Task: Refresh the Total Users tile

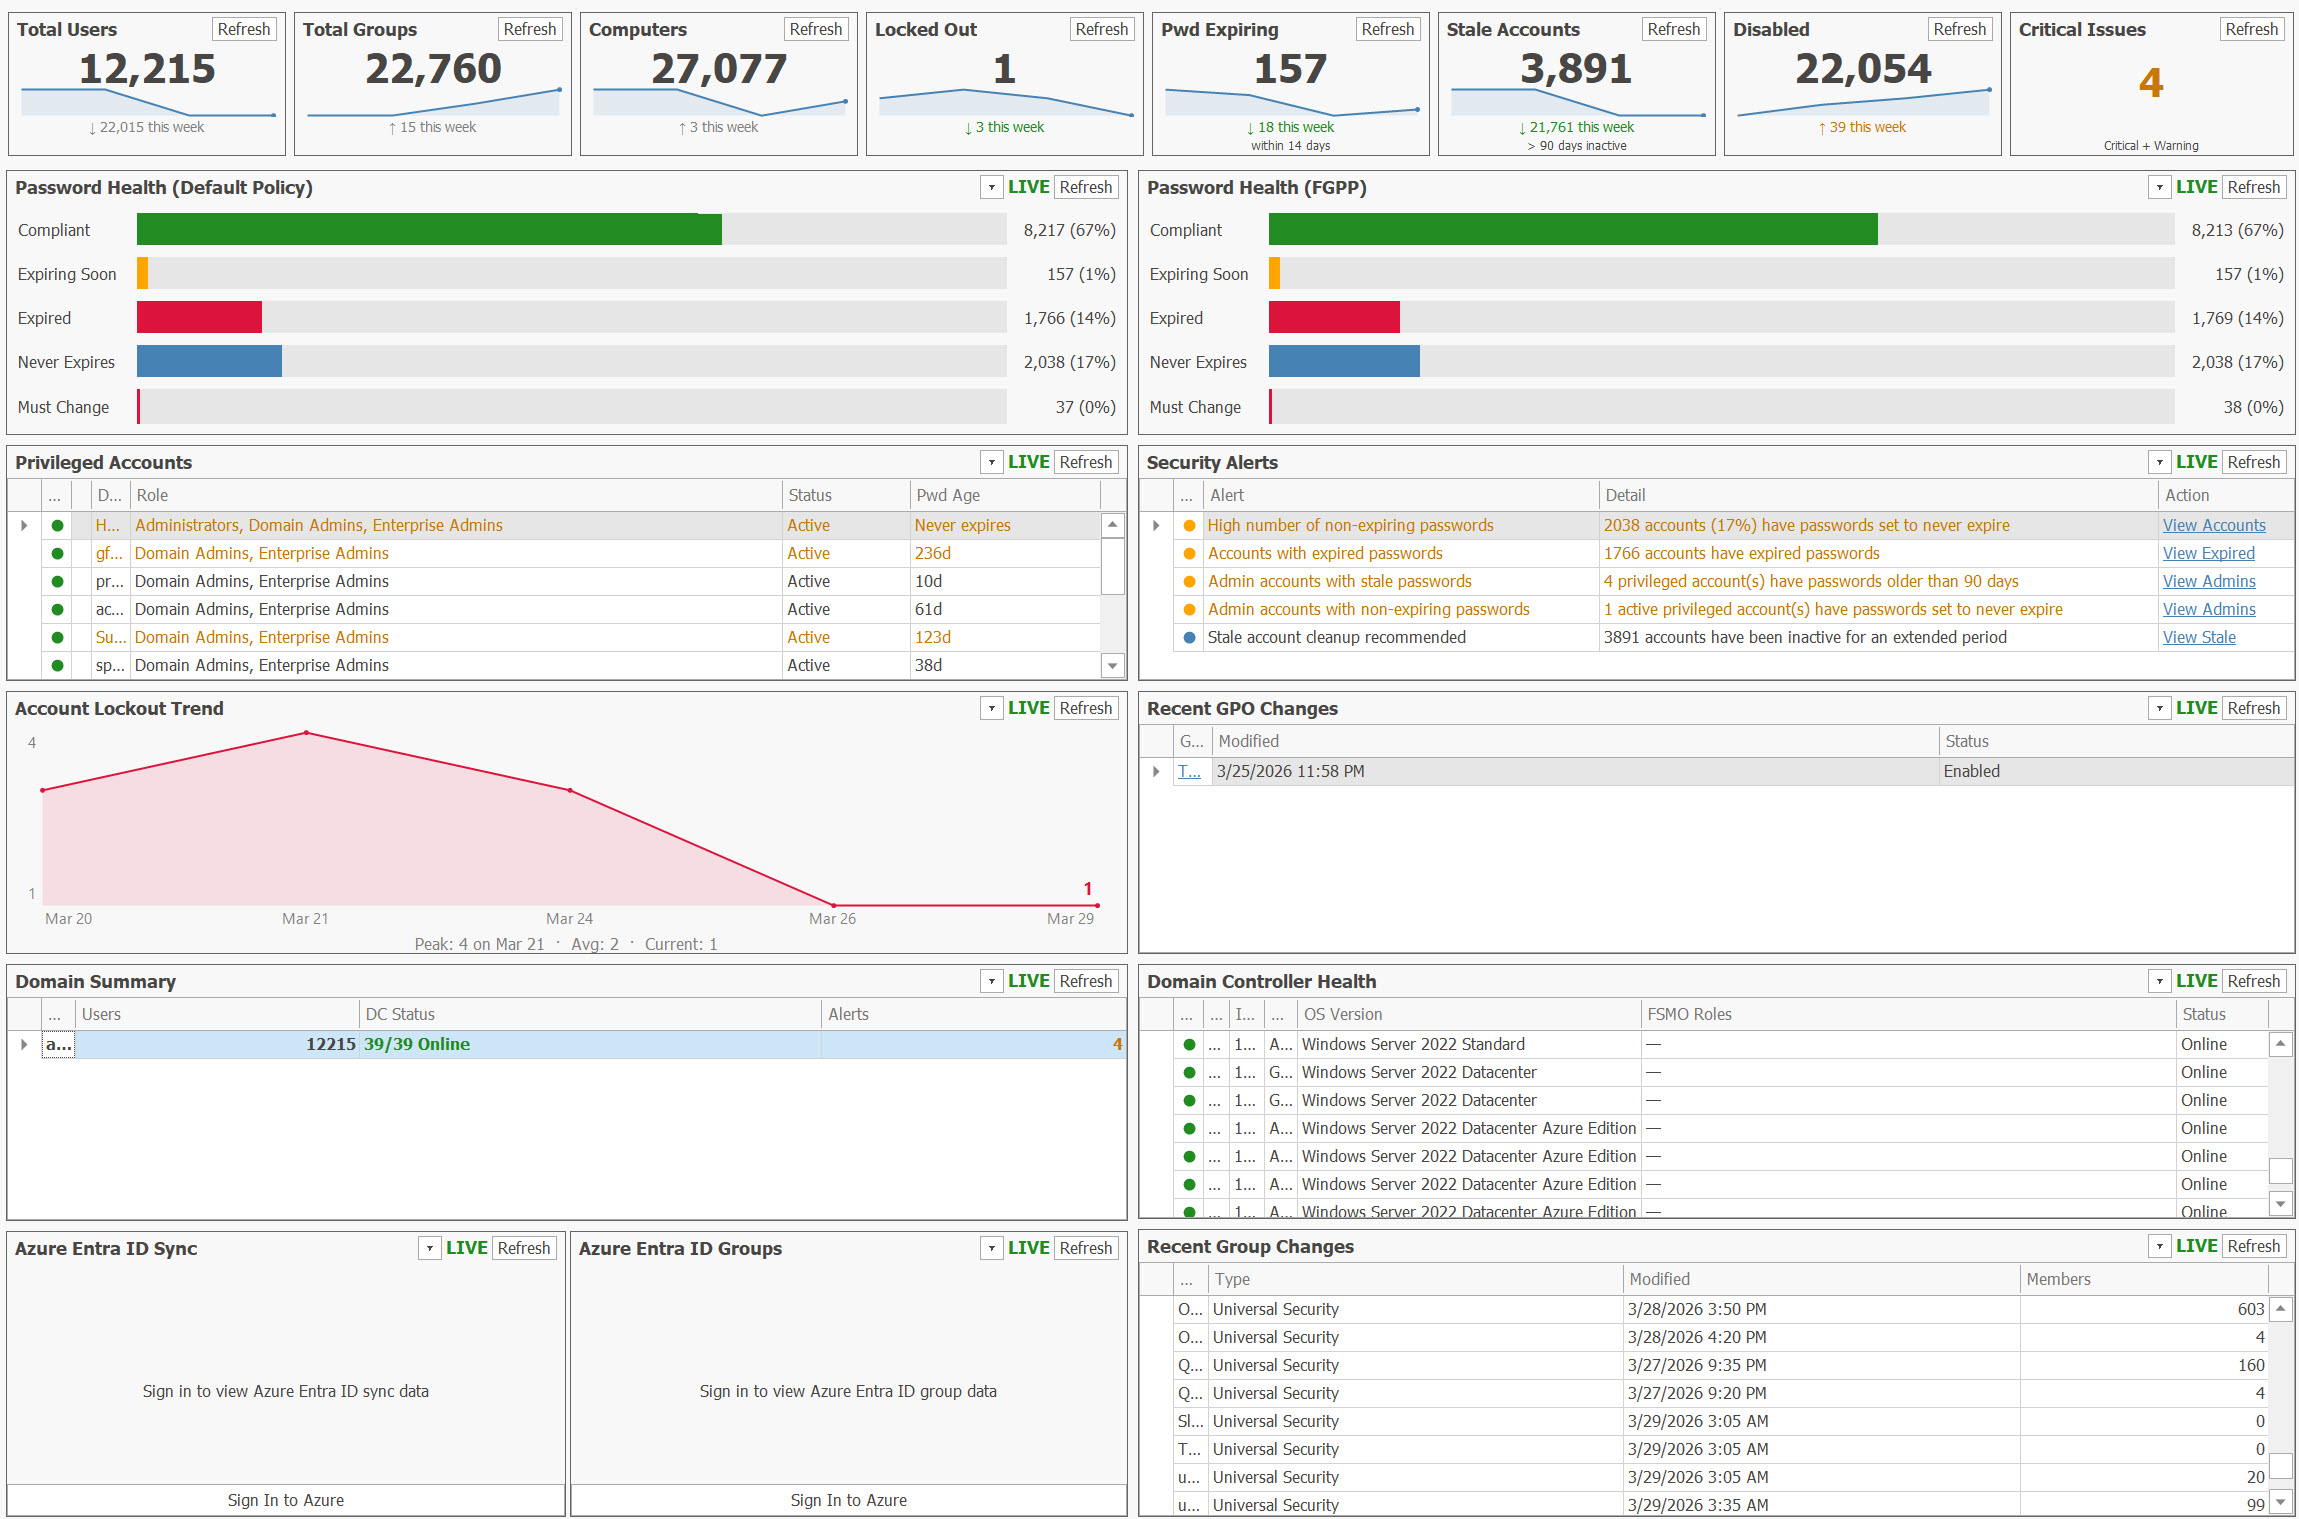Action: pyautogui.click(x=243, y=28)
